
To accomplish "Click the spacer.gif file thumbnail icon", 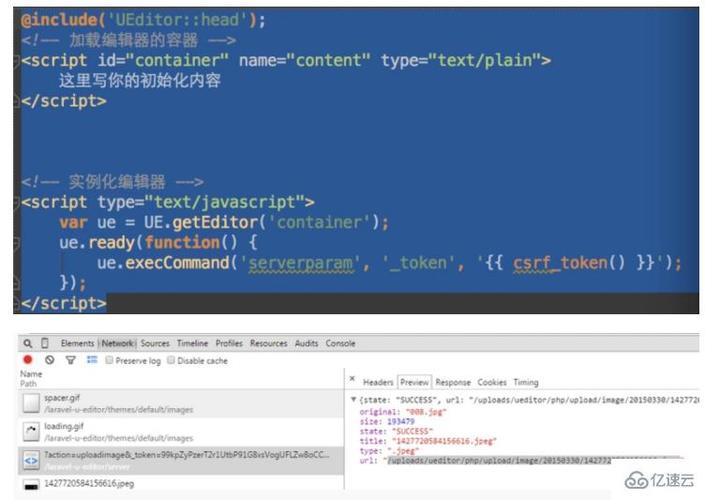I will (31, 403).
